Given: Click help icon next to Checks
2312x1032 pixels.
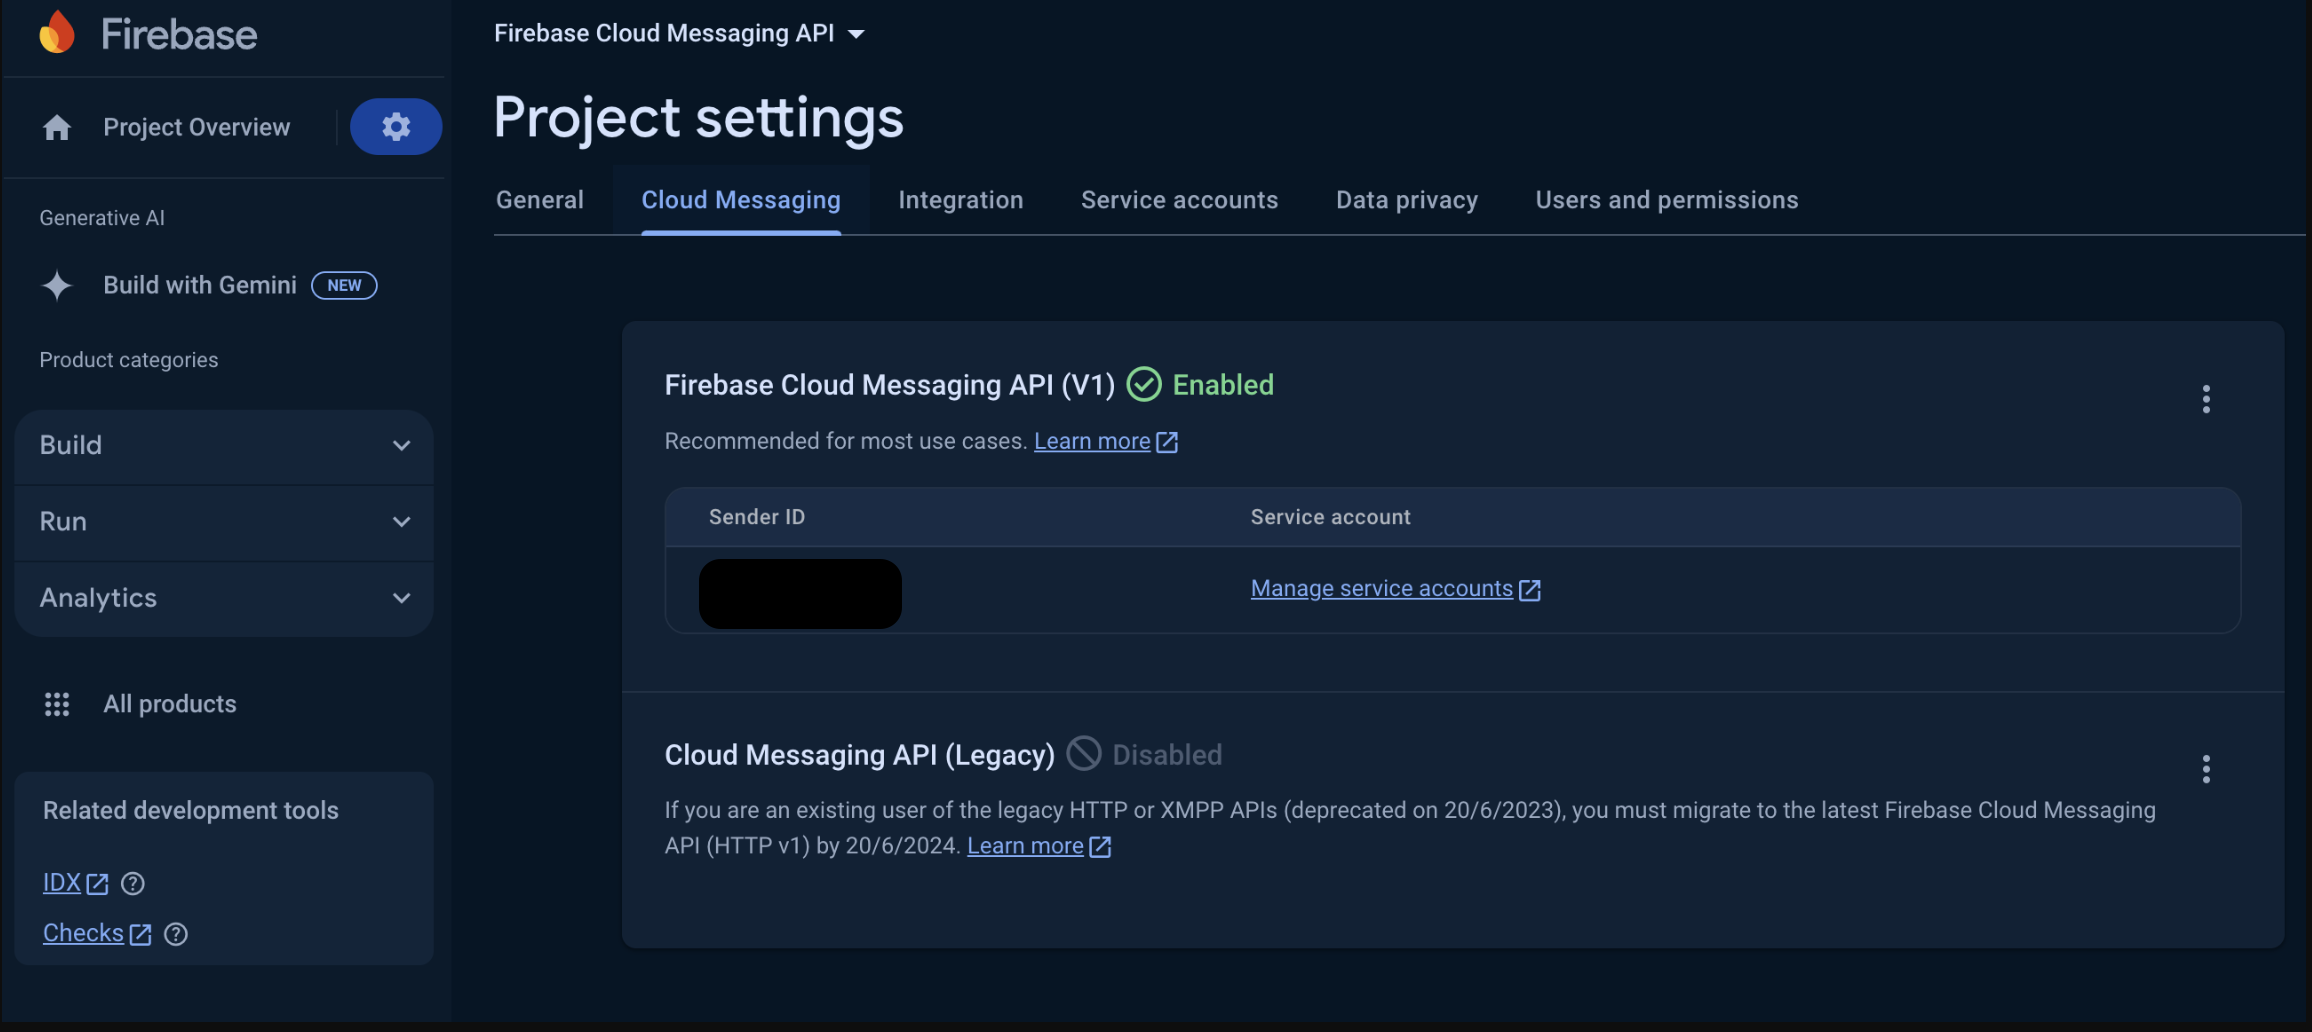Looking at the screenshot, I should point(176,934).
